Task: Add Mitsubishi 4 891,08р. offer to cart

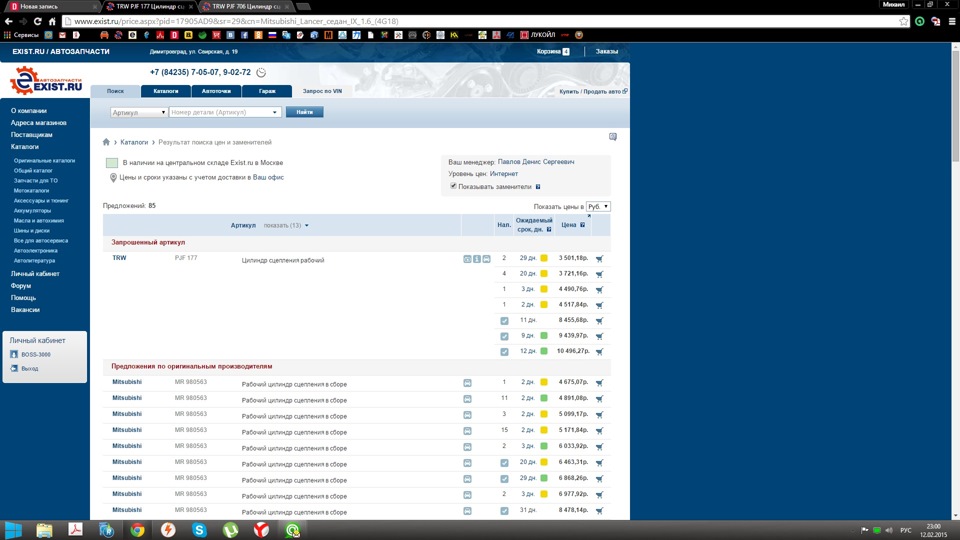Action: (x=599, y=399)
